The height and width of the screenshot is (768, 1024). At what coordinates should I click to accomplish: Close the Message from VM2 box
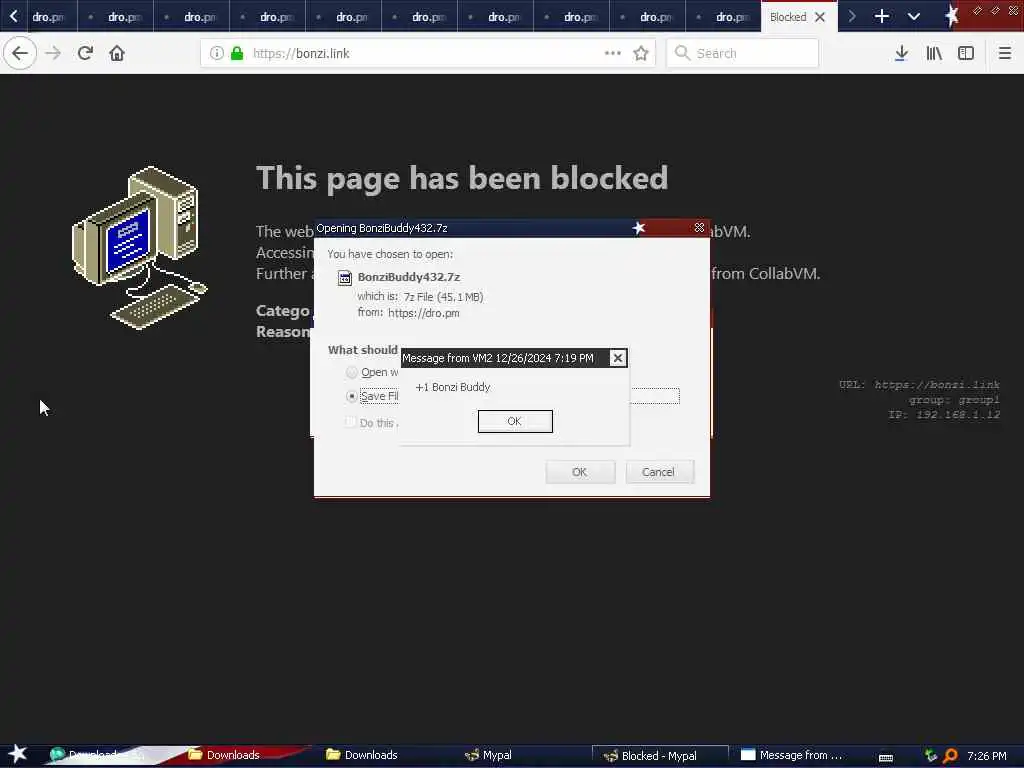[x=617, y=358]
